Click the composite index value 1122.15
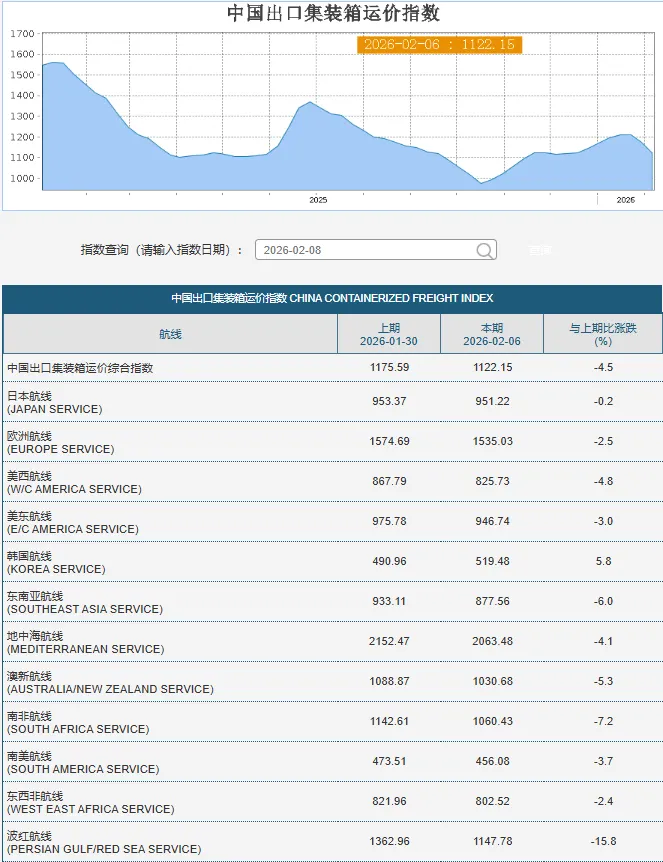663x862 pixels. 493,367
